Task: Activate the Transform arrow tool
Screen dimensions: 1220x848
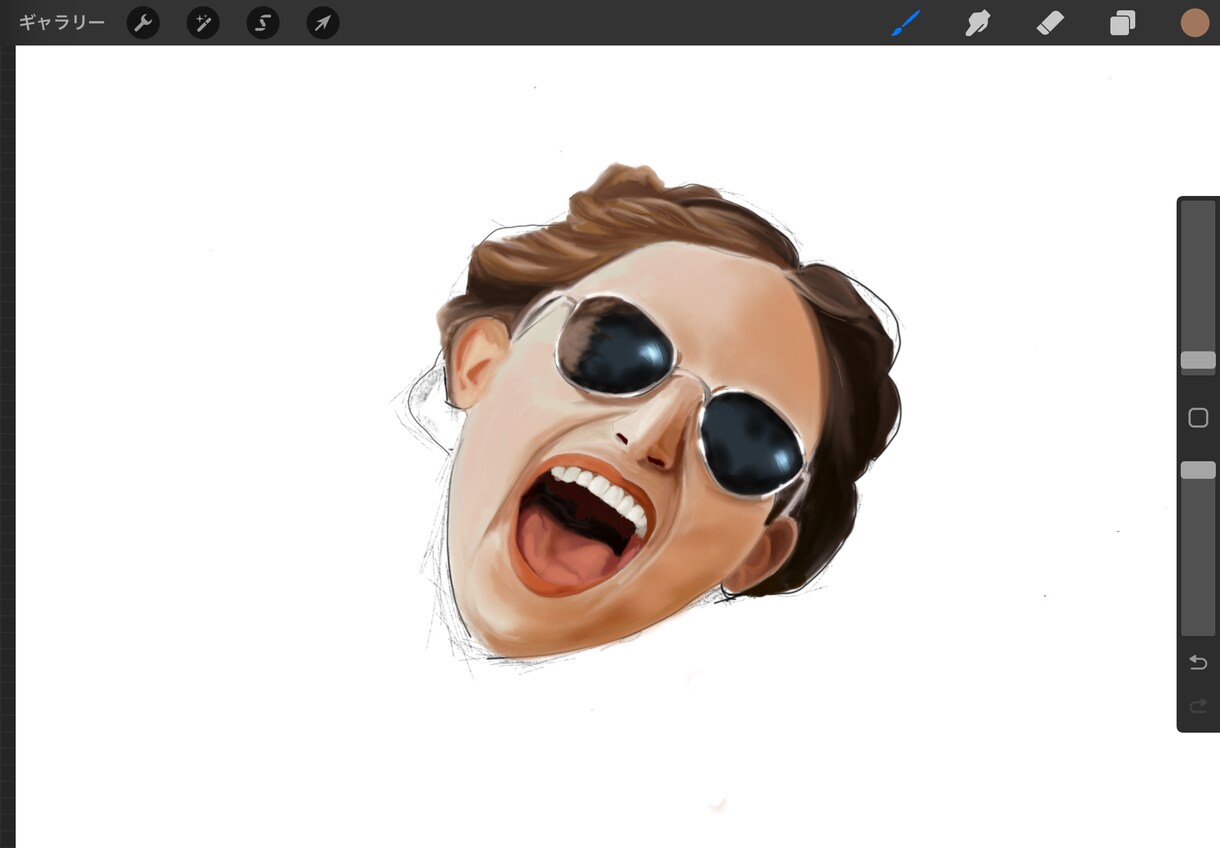Action: click(x=323, y=23)
